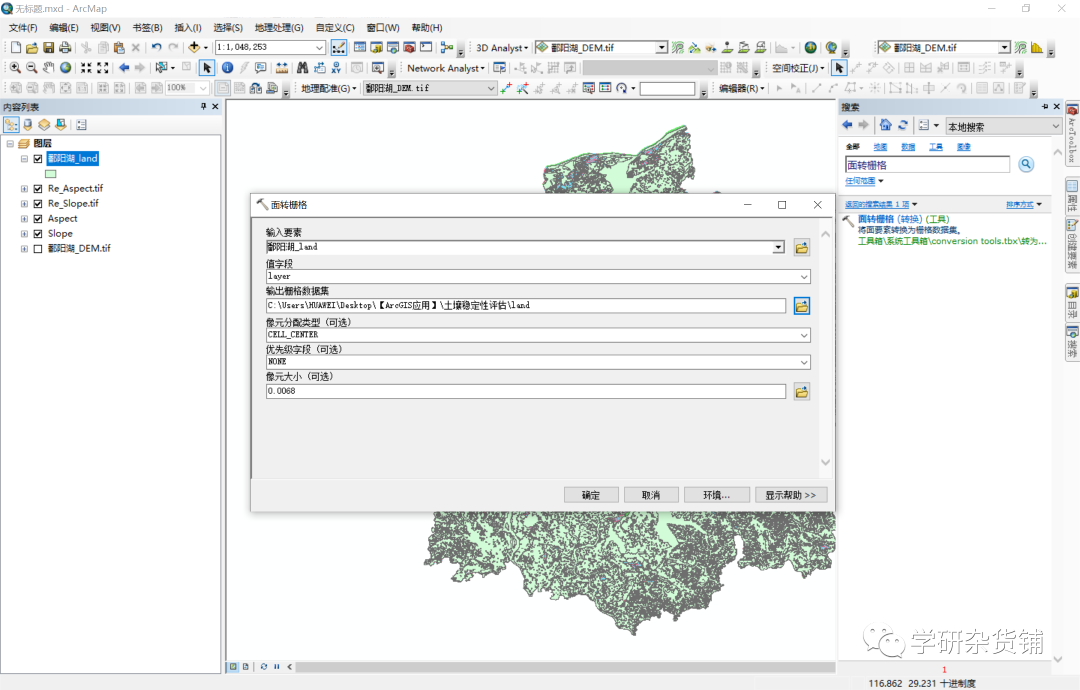Open the 输入要素 dropdown in the dialog
1080x690 pixels.
click(x=778, y=247)
